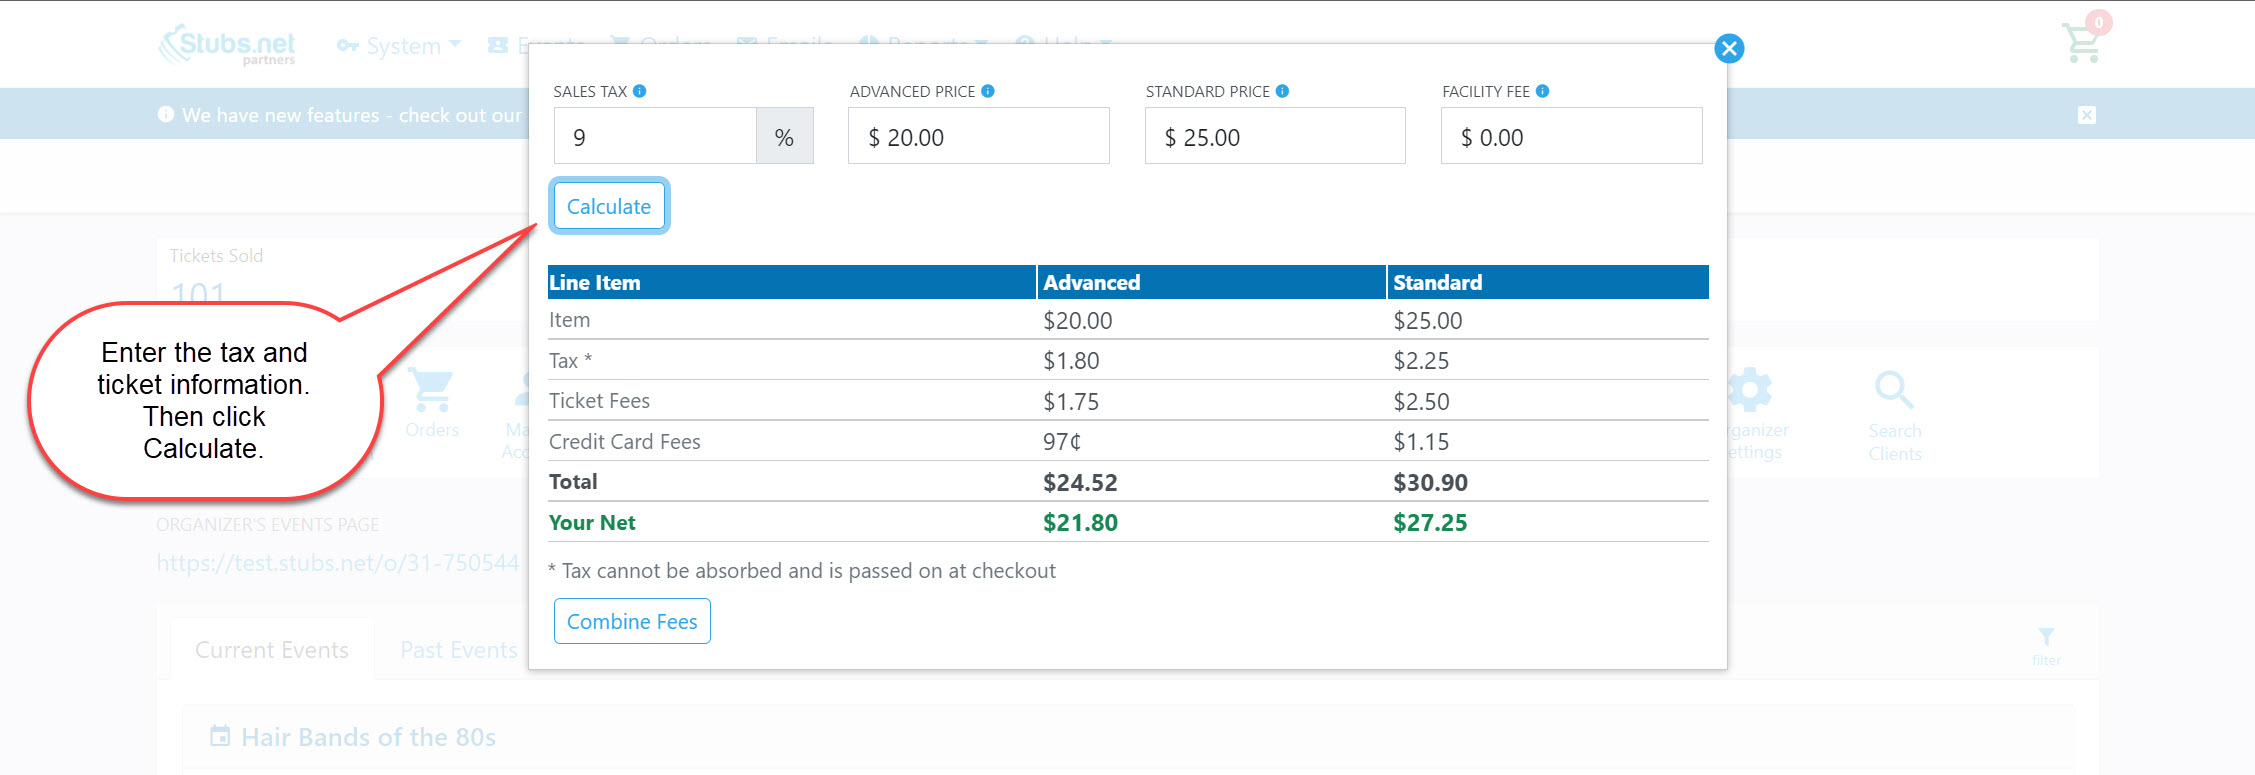Click the Credit Card Fees row label

[x=624, y=441]
